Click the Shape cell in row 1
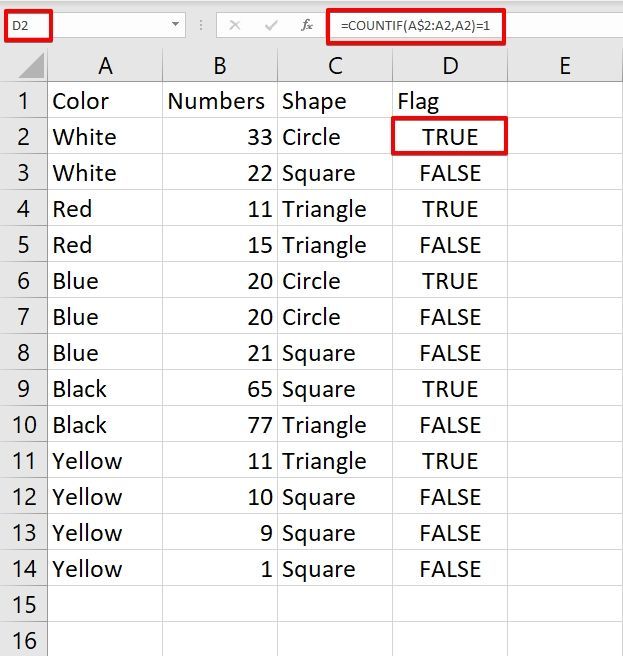623x656 pixels. (335, 101)
